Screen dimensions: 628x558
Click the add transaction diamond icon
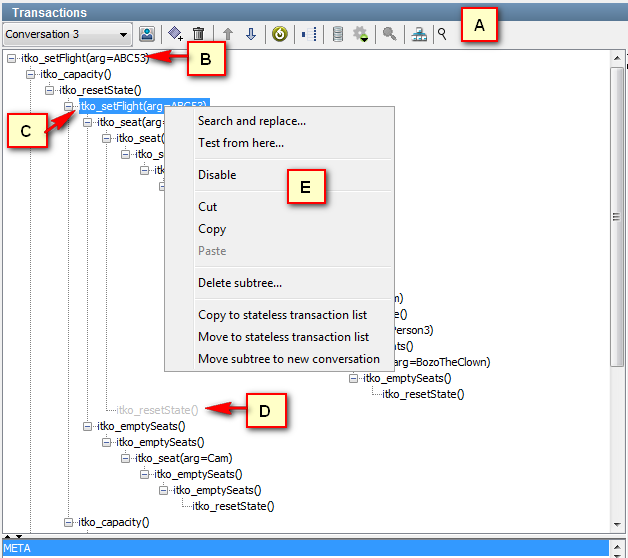175,34
